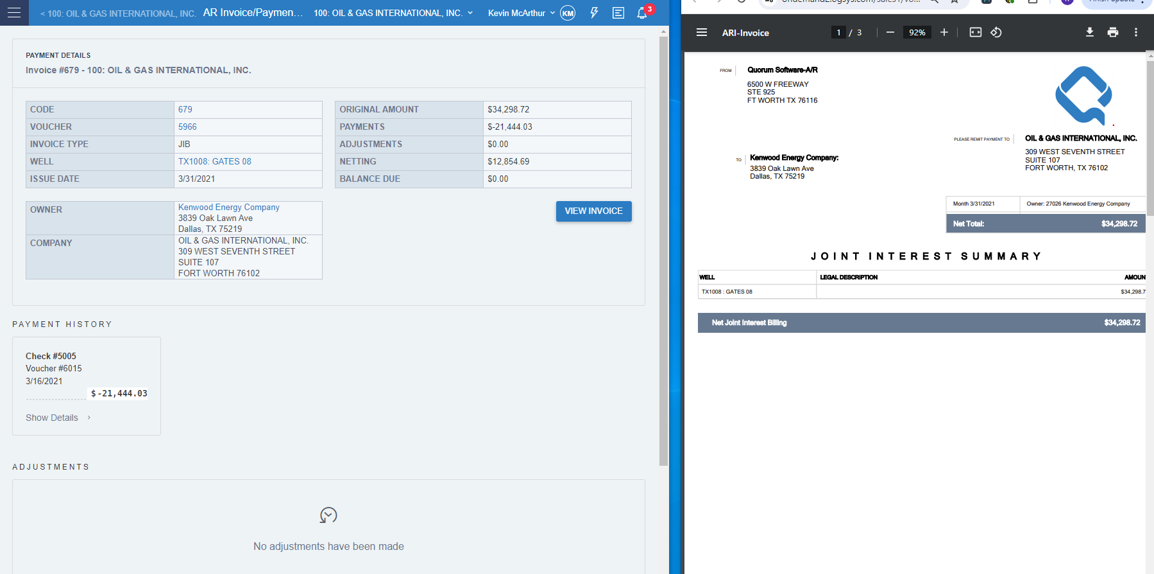Click the 92% zoom level field
The image size is (1154, 574).
[x=917, y=32]
